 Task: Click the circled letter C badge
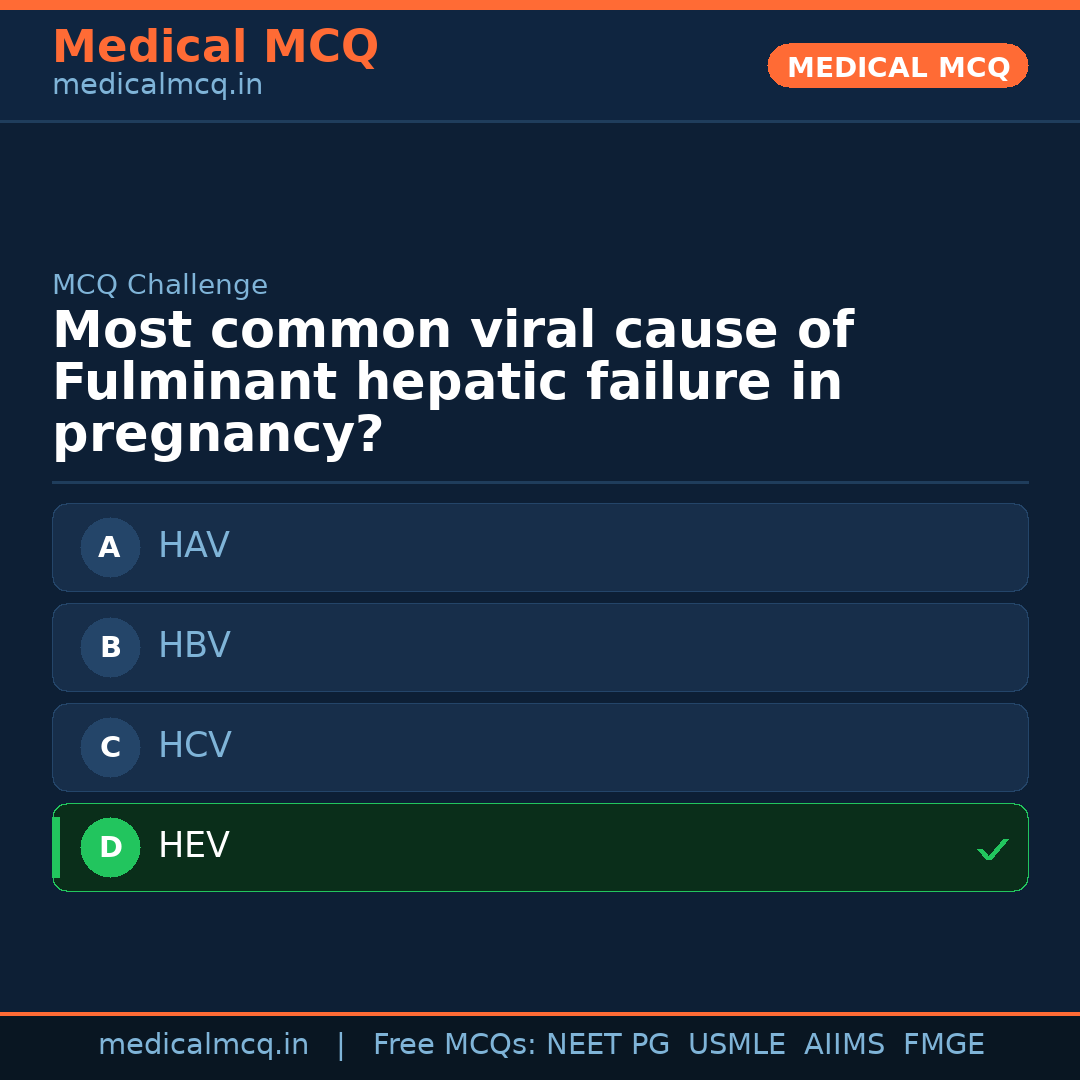pos(110,747)
